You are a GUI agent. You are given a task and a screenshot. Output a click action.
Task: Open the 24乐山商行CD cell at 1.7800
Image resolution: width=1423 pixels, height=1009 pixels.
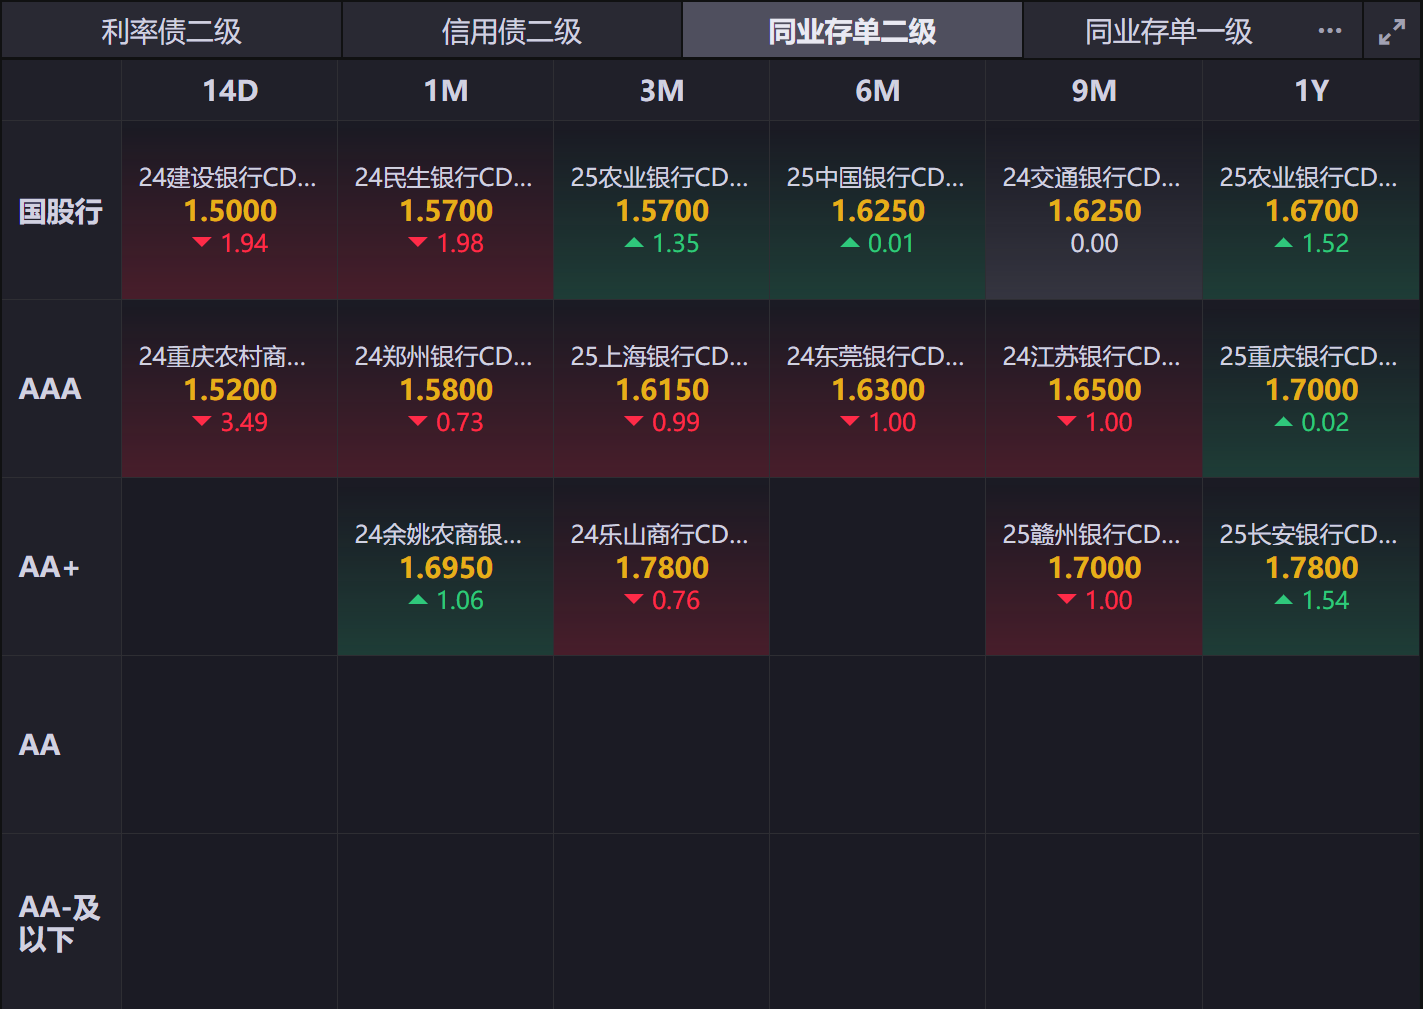662,567
